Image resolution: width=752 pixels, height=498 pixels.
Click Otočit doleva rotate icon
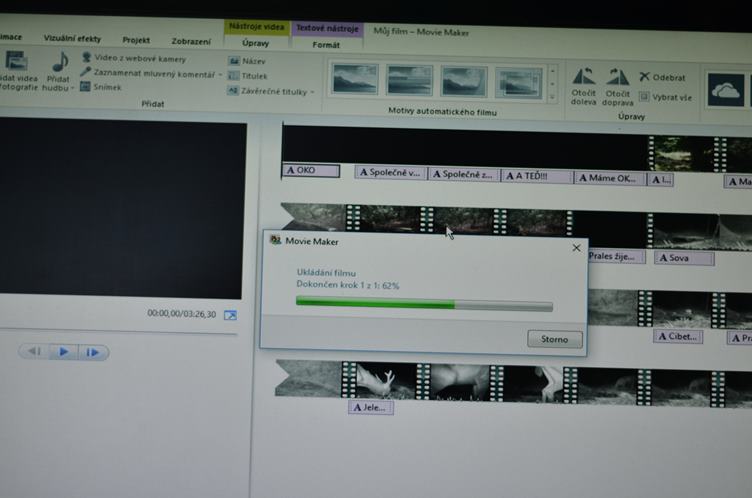point(584,77)
